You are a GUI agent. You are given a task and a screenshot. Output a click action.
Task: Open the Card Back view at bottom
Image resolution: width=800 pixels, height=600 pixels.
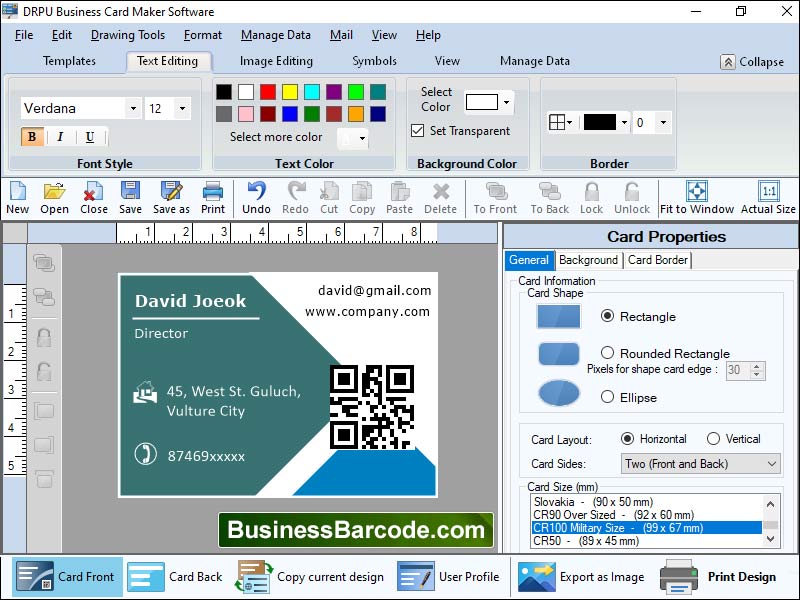175,577
